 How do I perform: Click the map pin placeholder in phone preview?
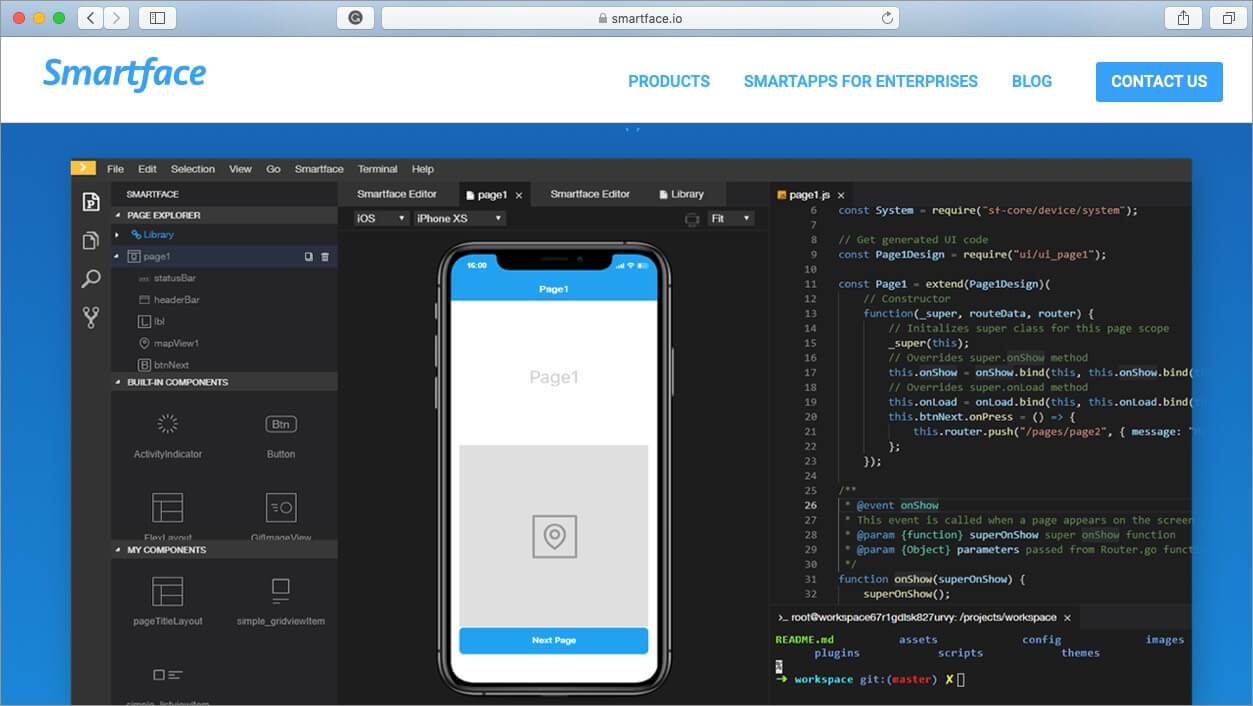tap(554, 536)
